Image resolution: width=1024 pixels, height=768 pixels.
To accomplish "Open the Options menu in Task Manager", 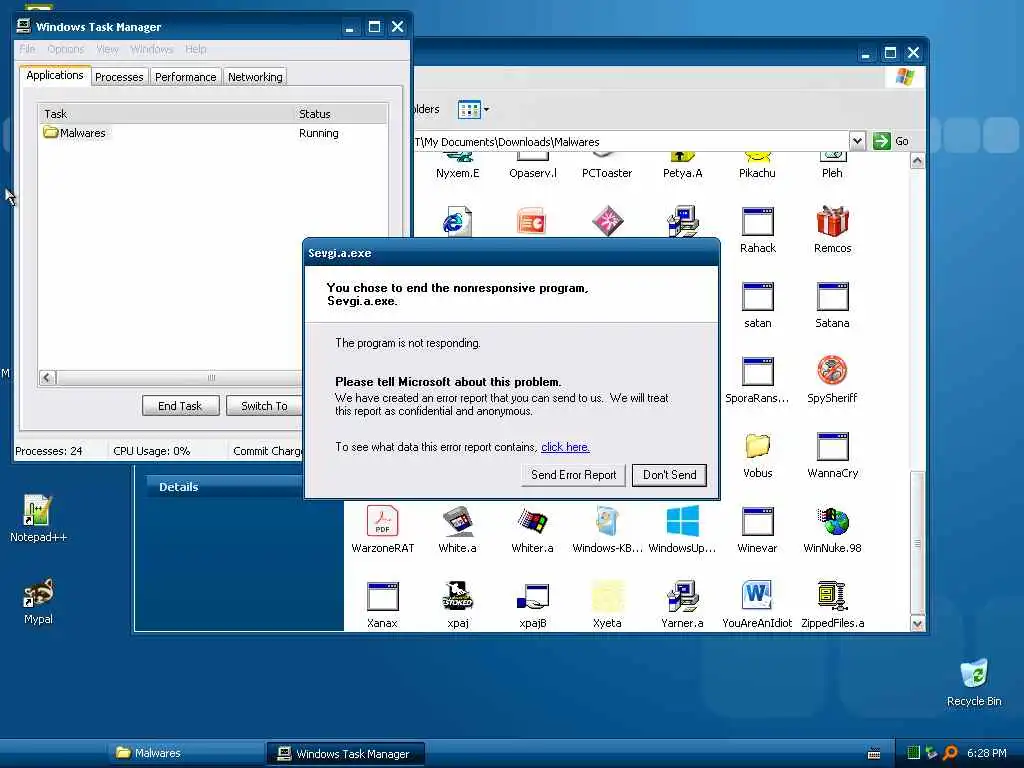I will [x=65, y=49].
